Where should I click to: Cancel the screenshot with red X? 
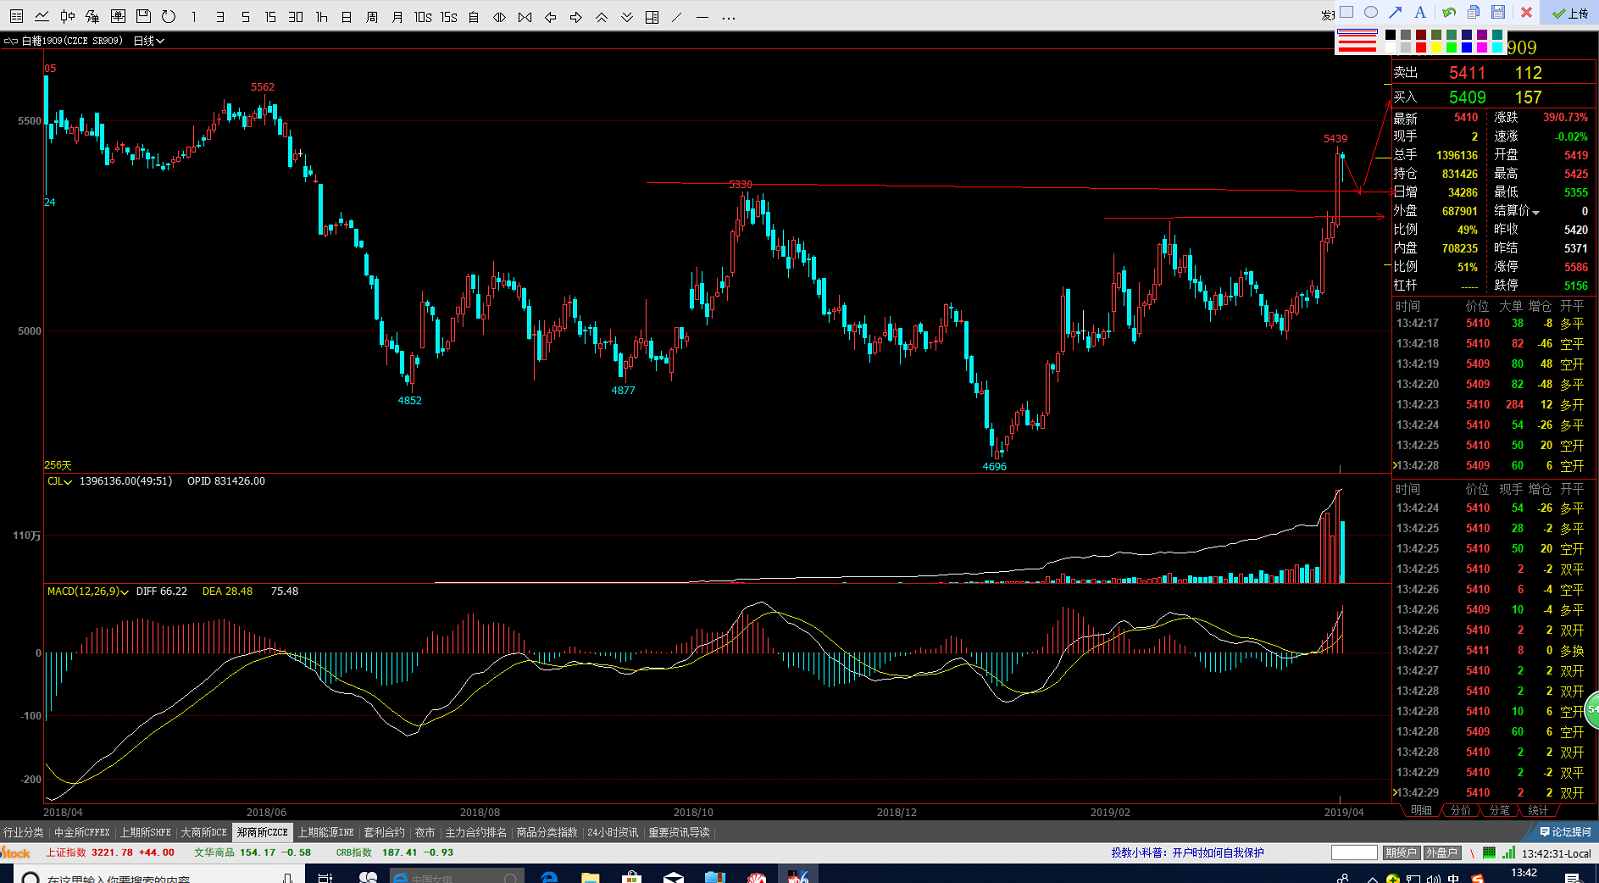click(x=1526, y=13)
